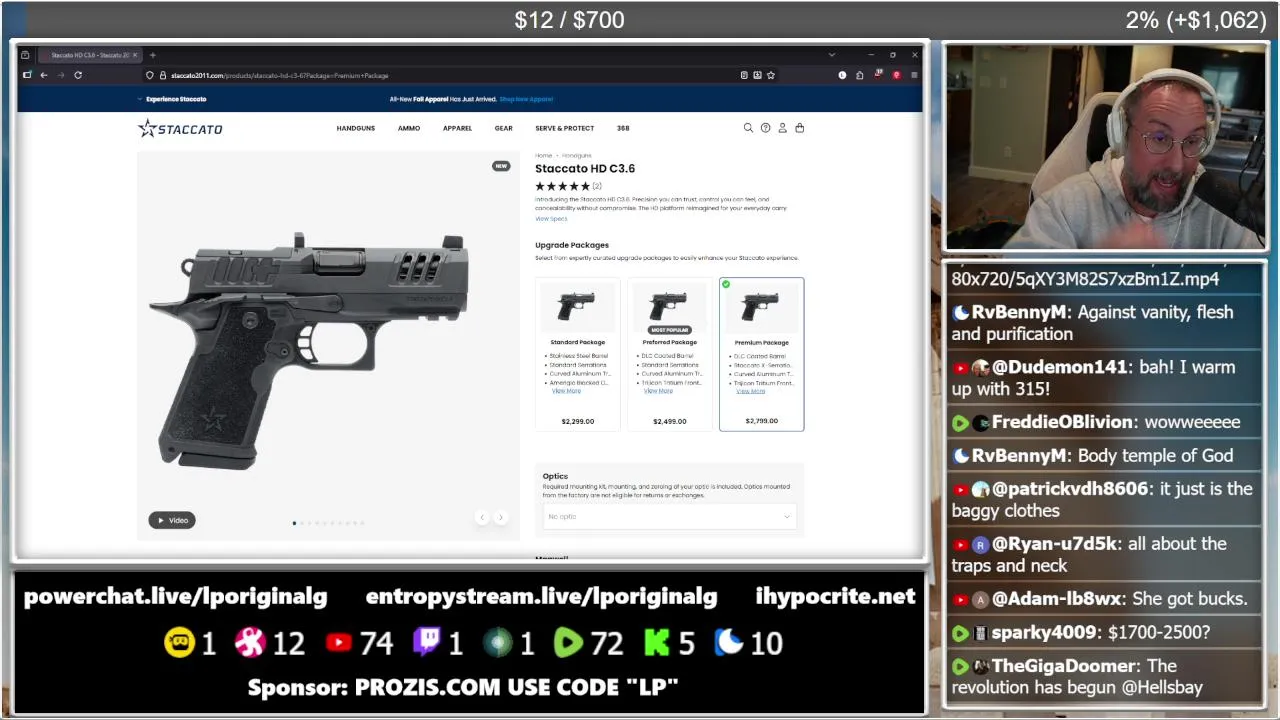Click the Staccato star logo

[180, 128]
